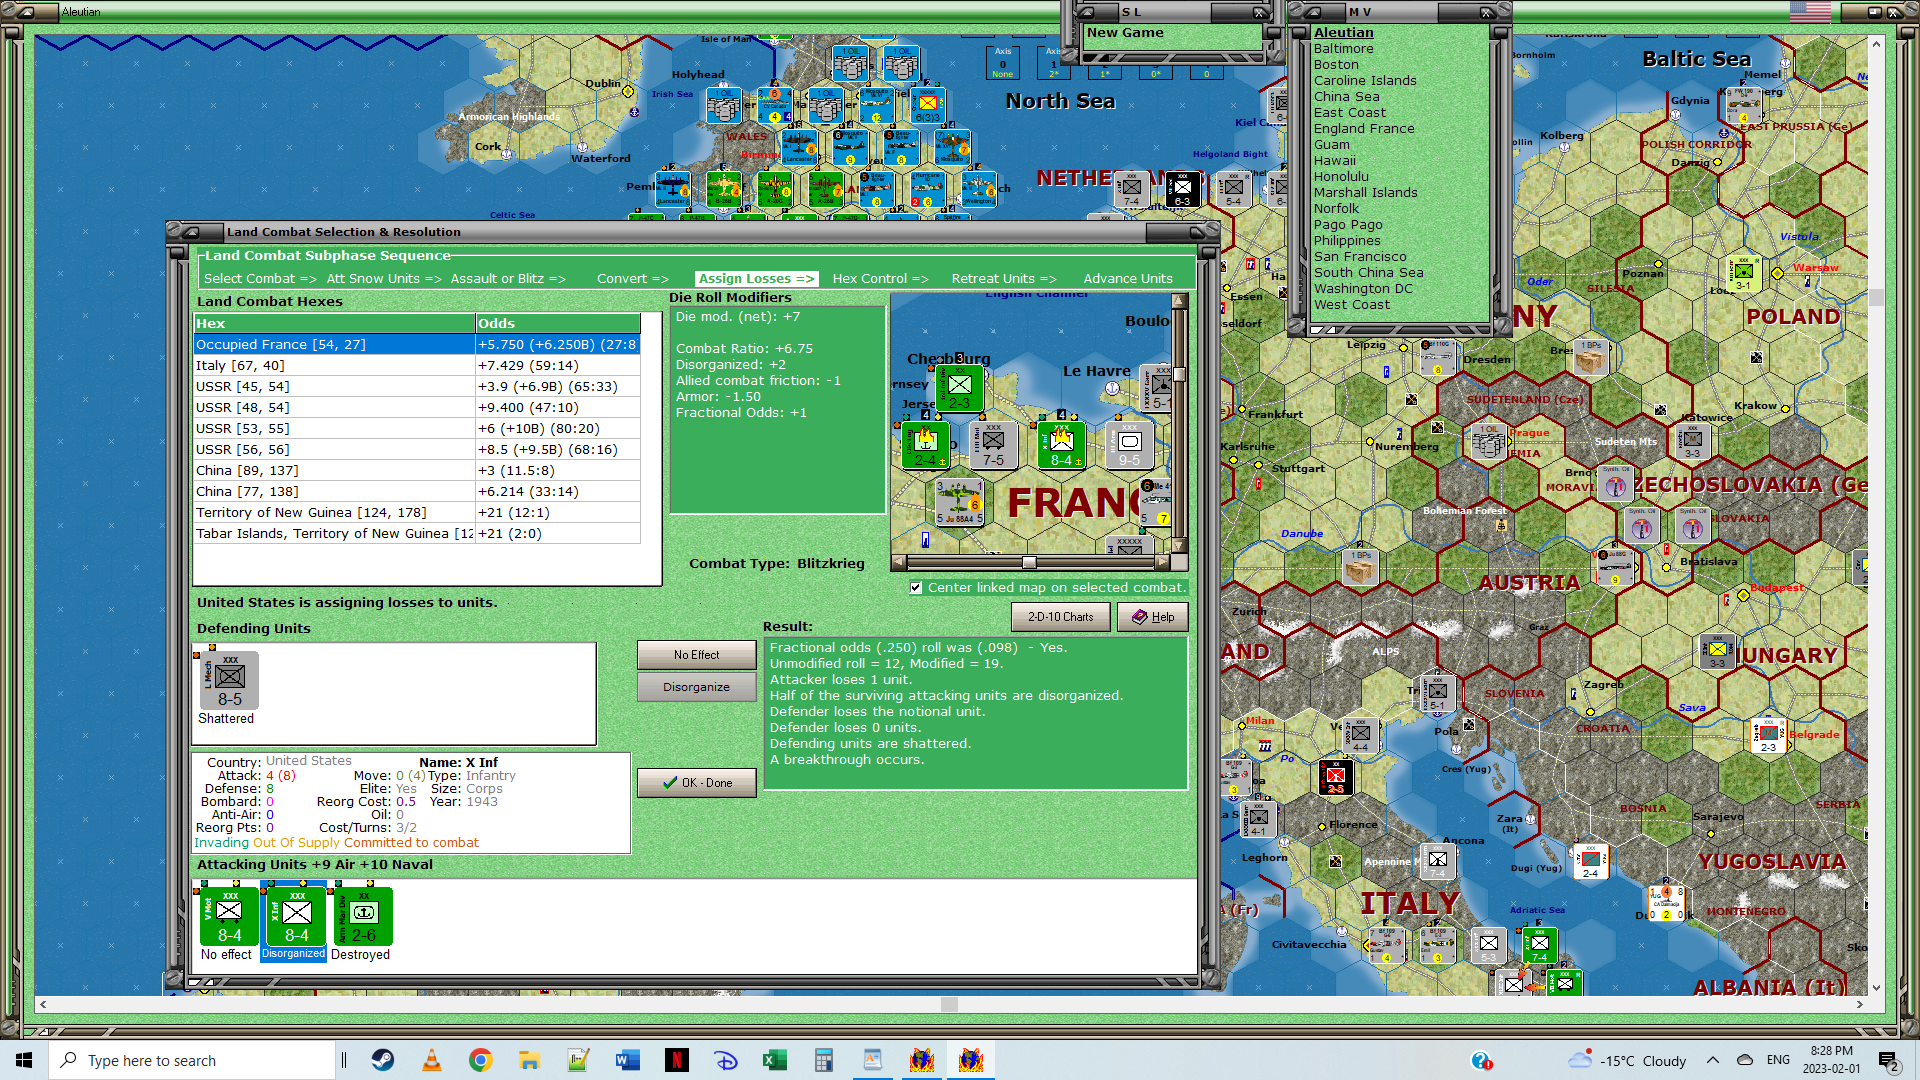Open the Windows notification center
Screen dimensions: 1920x1080
click(x=1889, y=1060)
